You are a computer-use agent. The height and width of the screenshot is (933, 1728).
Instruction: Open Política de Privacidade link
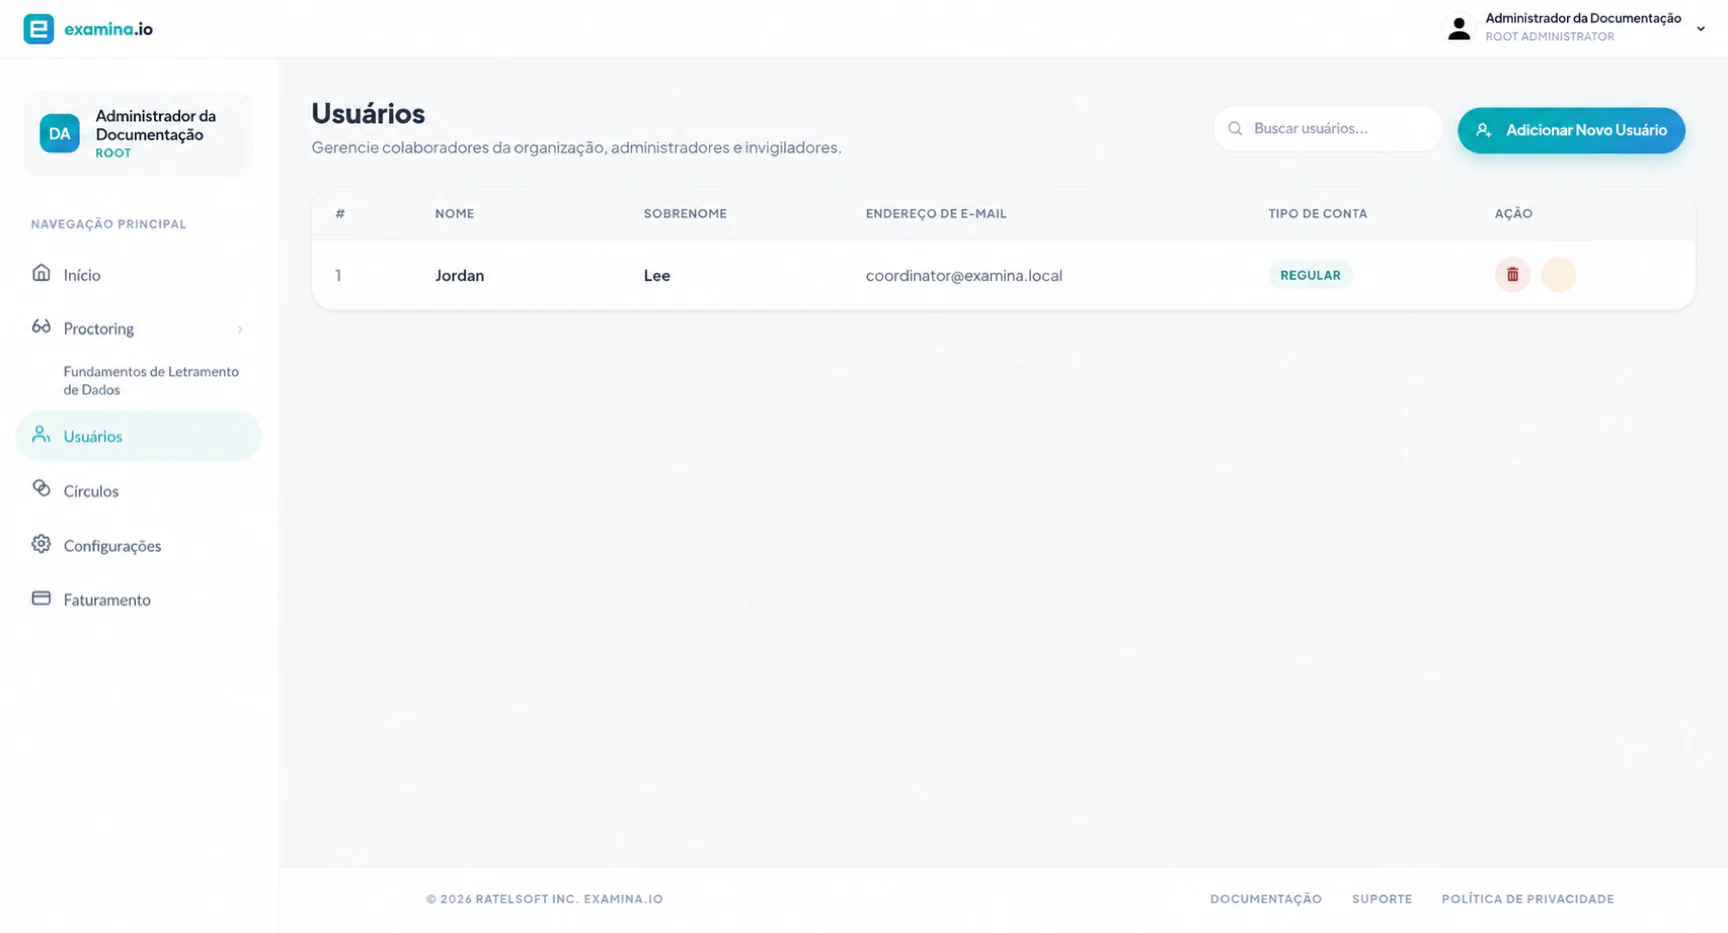click(x=1528, y=899)
